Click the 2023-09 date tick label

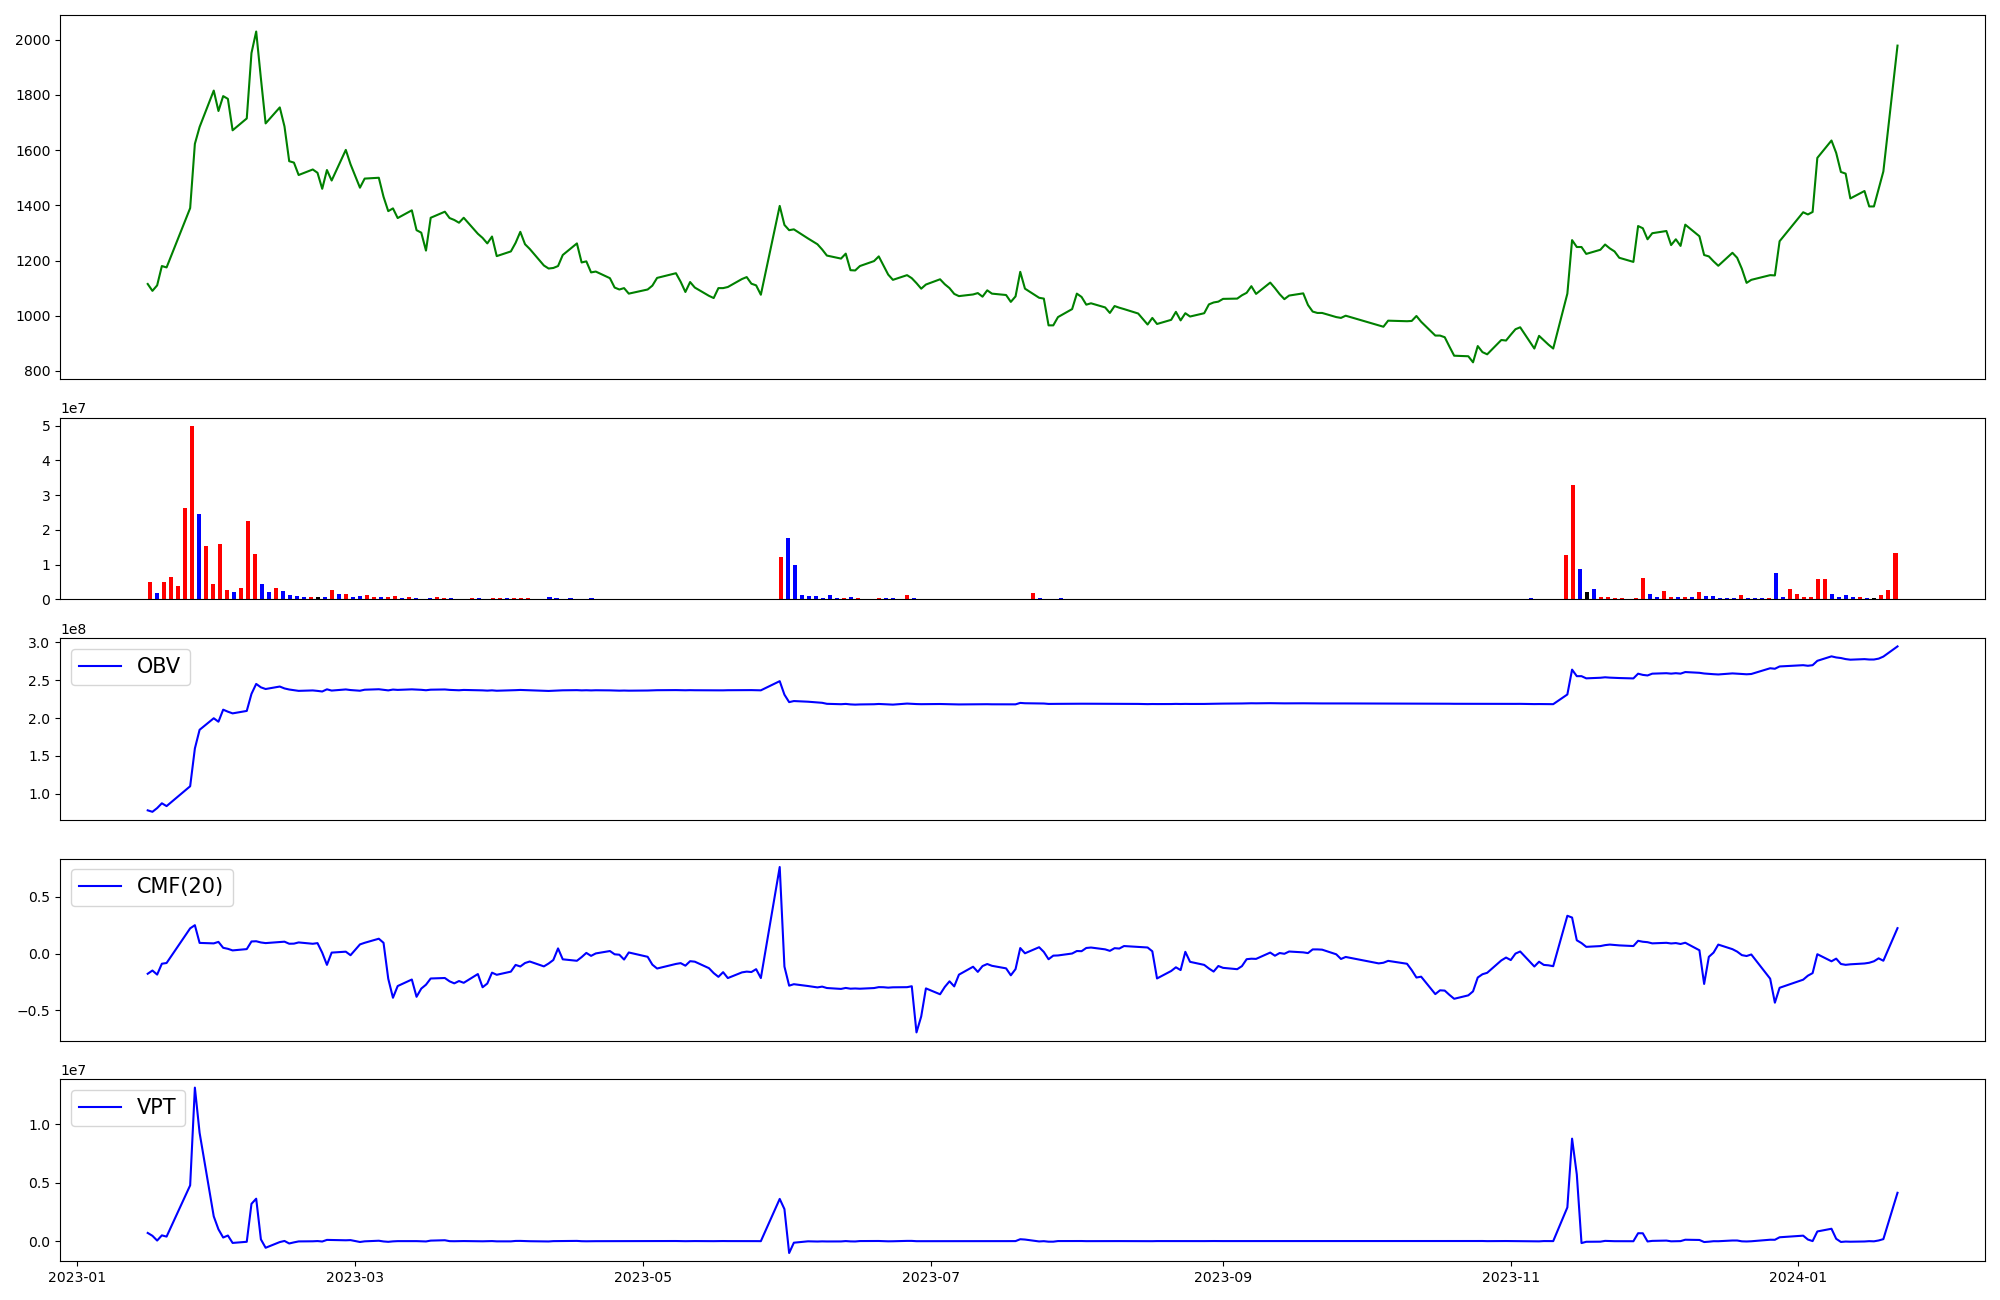pyautogui.click(x=1223, y=1277)
